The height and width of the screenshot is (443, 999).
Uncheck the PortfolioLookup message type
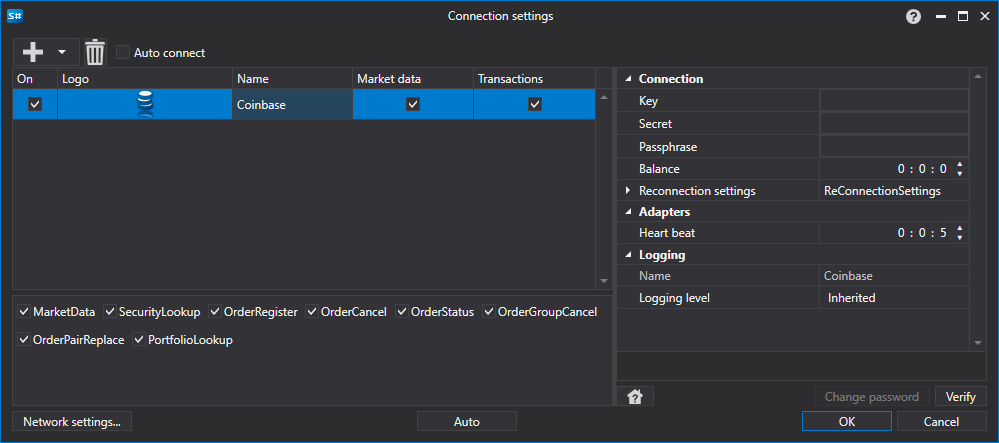[x=139, y=340]
